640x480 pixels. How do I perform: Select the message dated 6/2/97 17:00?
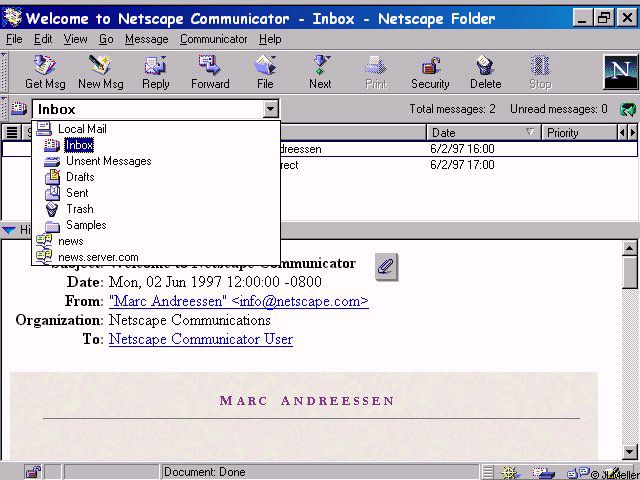click(x=319, y=165)
